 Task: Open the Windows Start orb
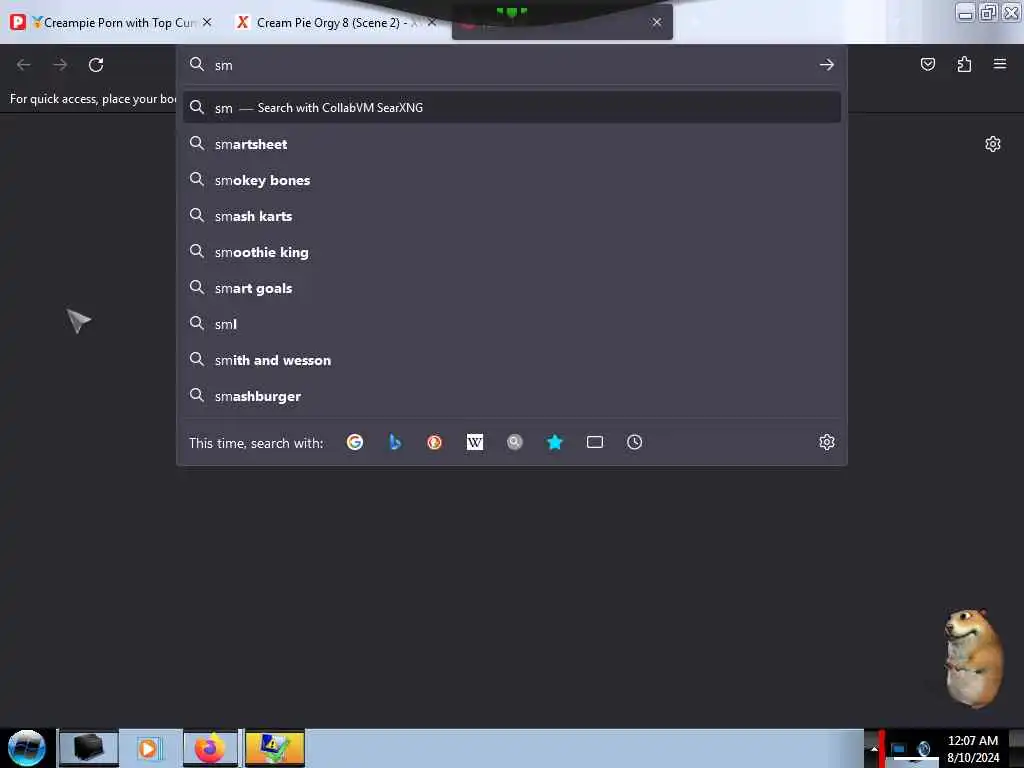pyautogui.click(x=27, y=748)
